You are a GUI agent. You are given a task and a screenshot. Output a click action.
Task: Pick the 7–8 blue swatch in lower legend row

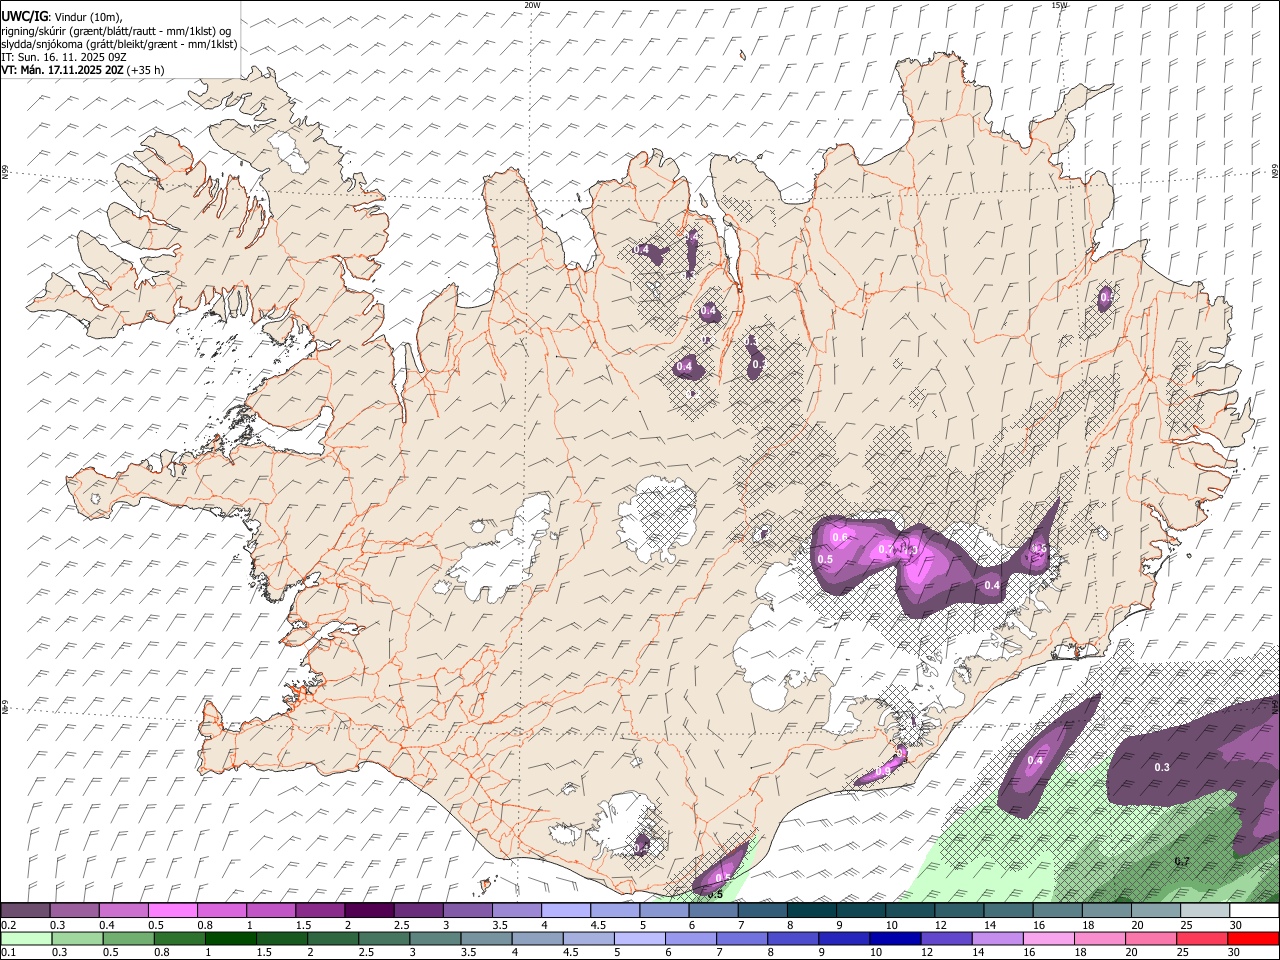click(742, 939)
